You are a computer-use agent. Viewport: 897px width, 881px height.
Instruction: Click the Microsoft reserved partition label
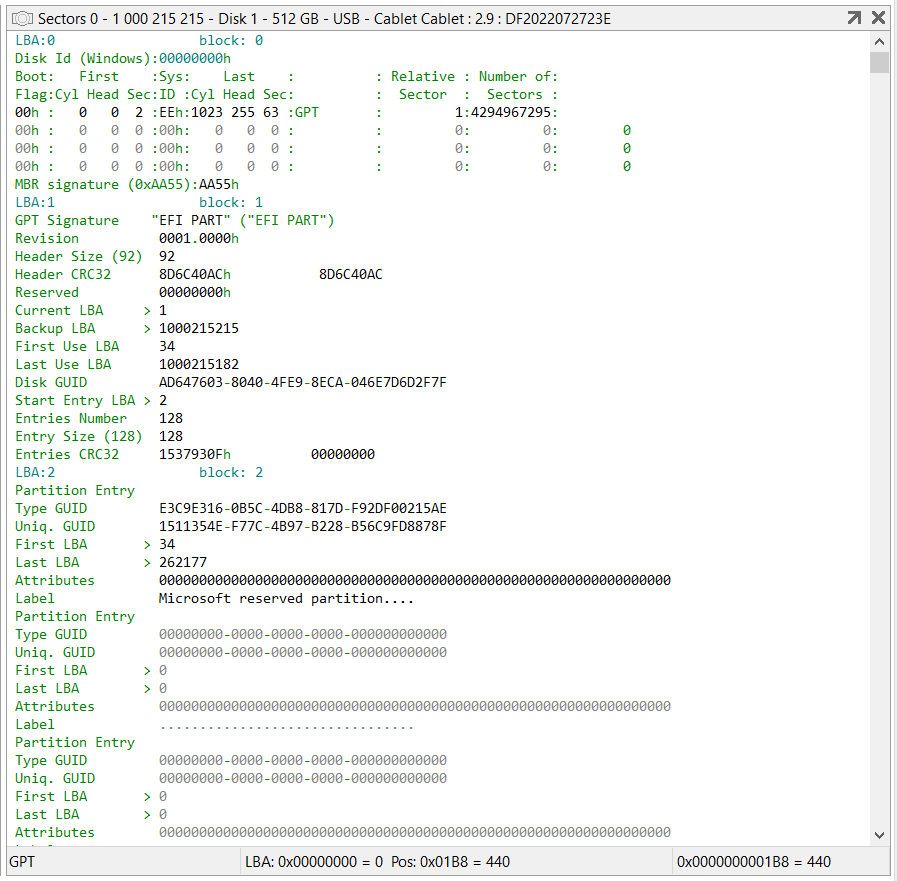coord(286,599)
